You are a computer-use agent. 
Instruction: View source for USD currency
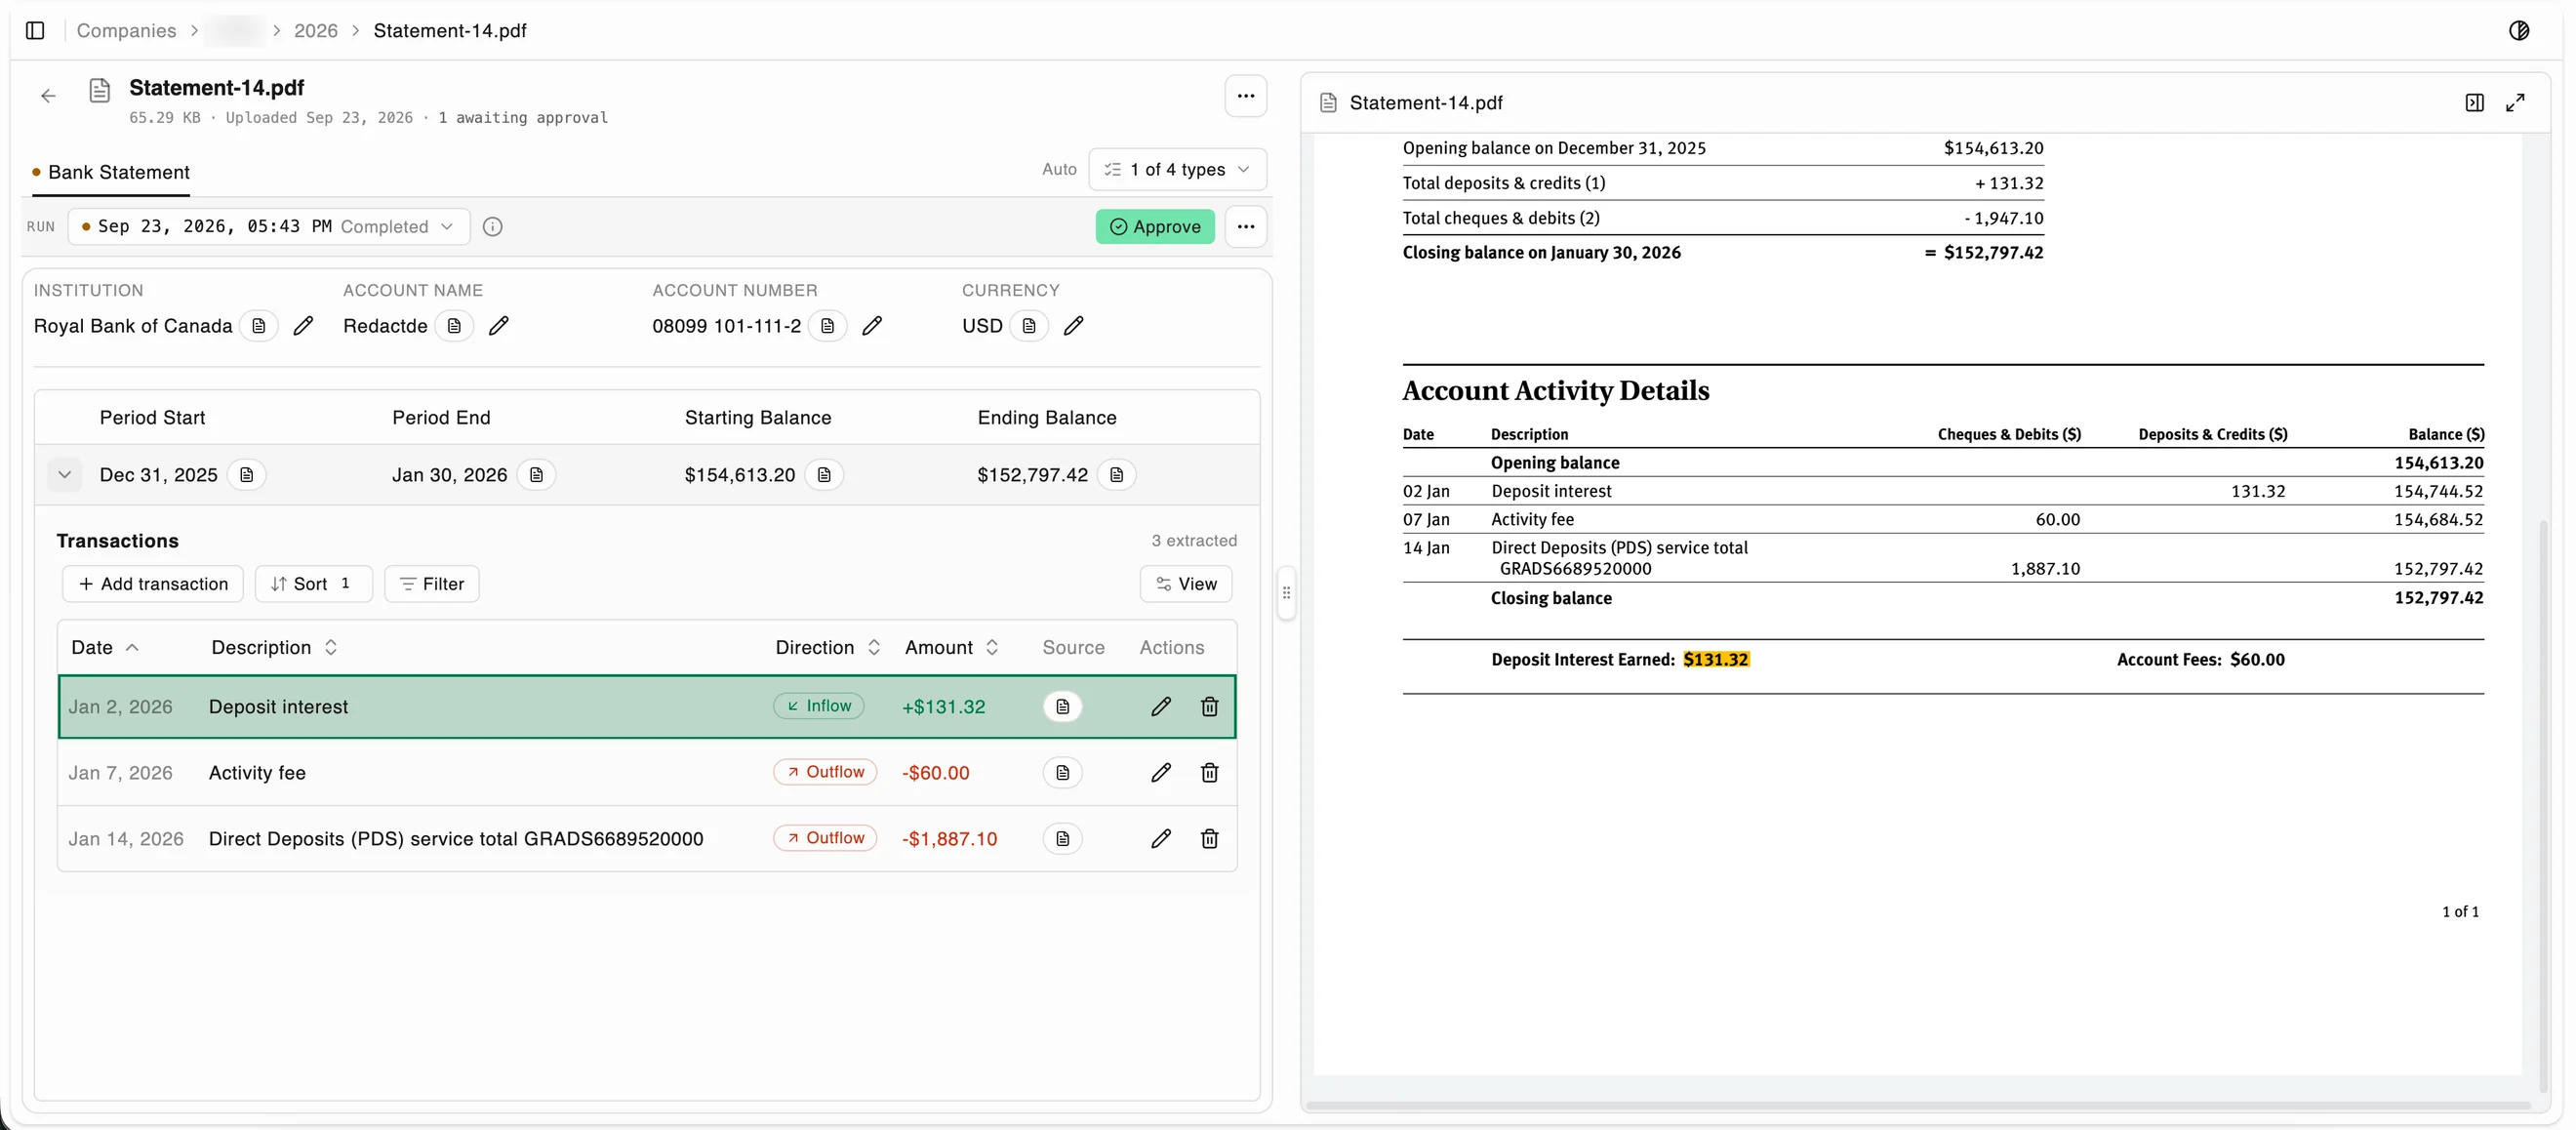[x=1028, y=326]
